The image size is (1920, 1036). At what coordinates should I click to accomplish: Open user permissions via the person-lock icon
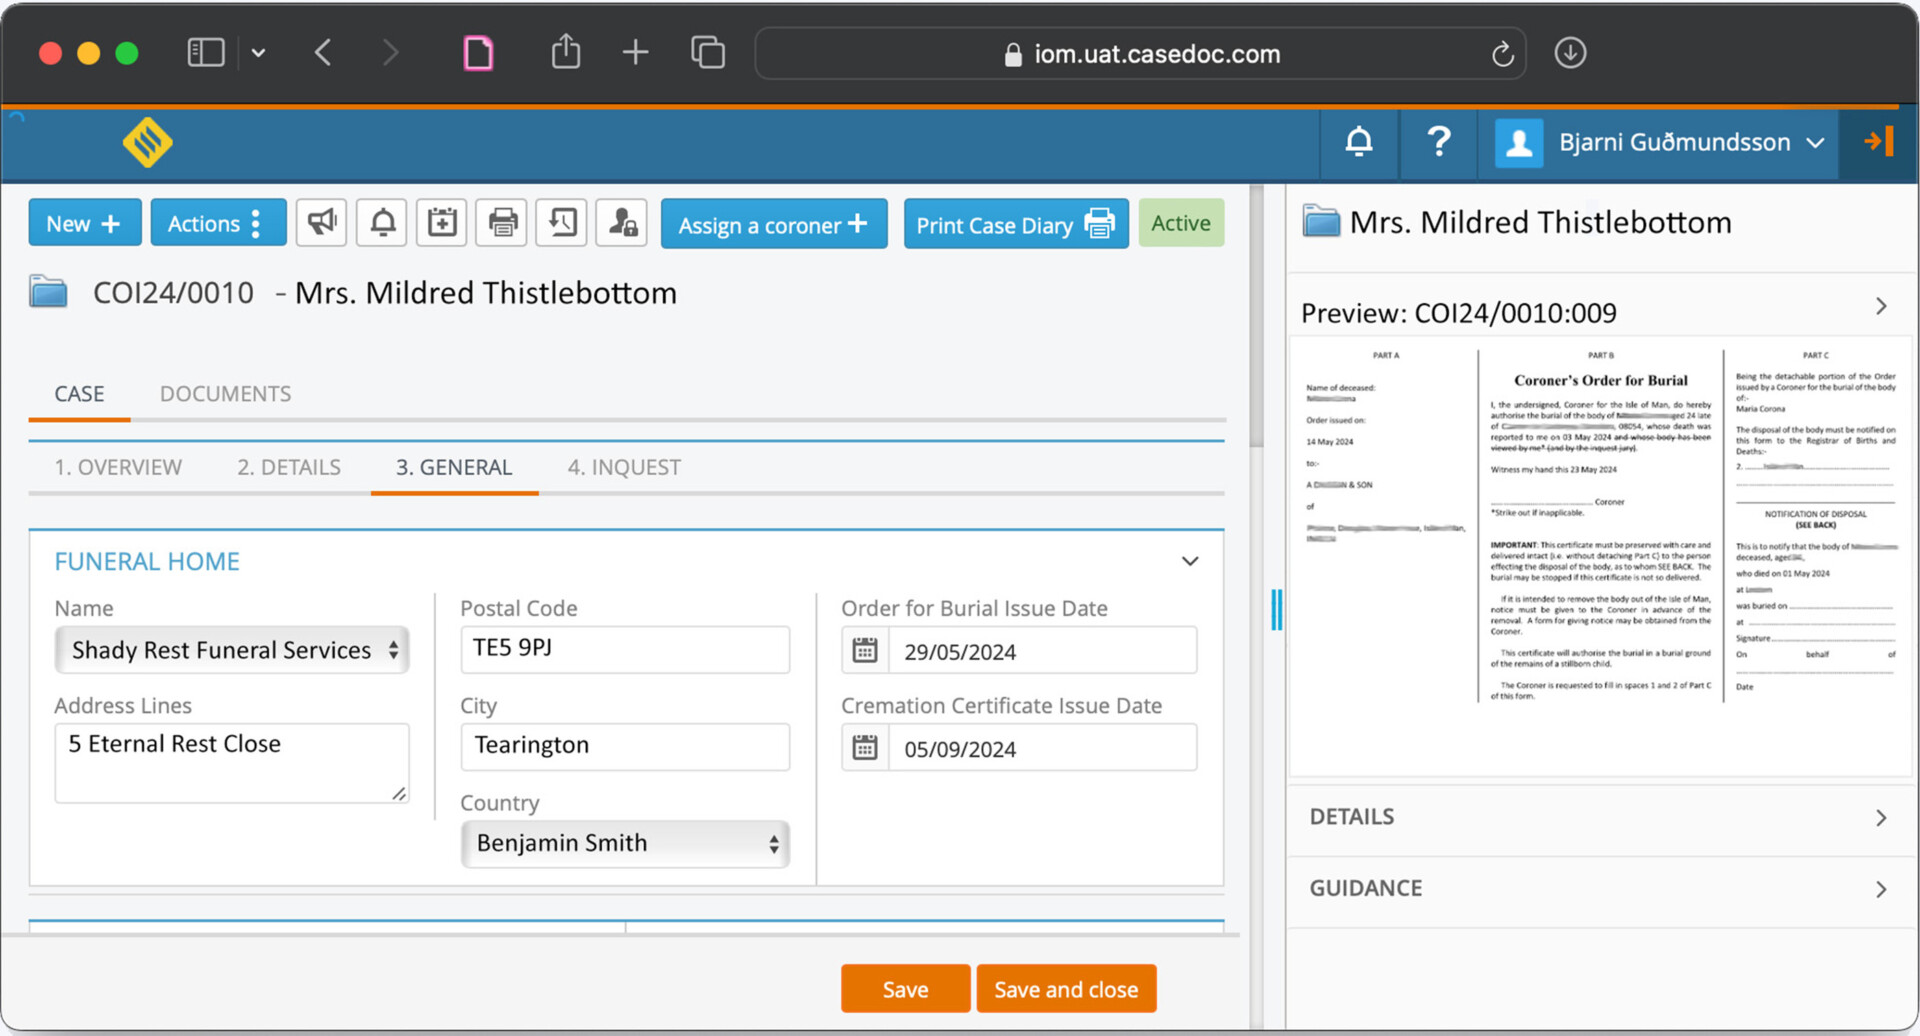621,223
